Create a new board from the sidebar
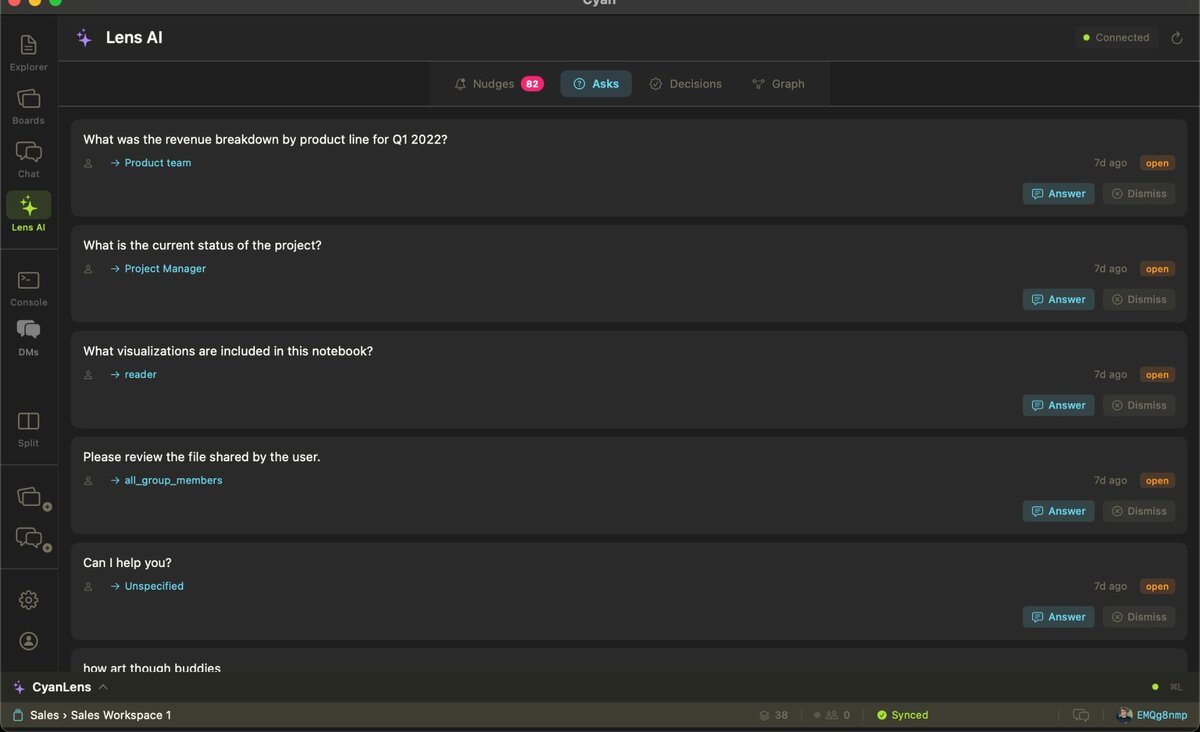Image resolution: width=1200 pixels, height=732 pixels. click(28, 497)
